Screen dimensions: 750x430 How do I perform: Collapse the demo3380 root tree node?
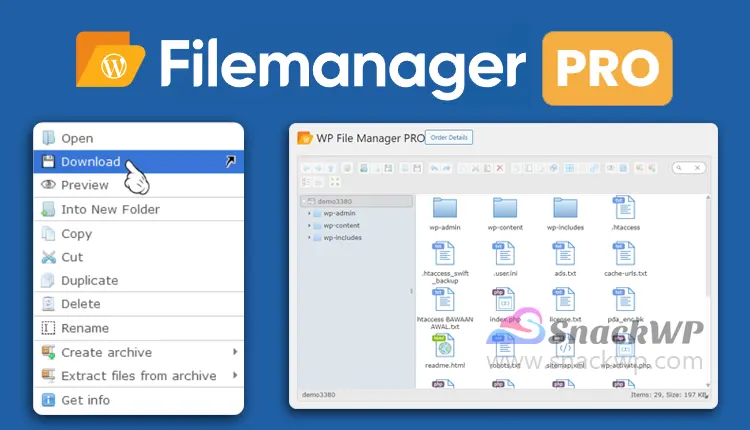[304, 201]
